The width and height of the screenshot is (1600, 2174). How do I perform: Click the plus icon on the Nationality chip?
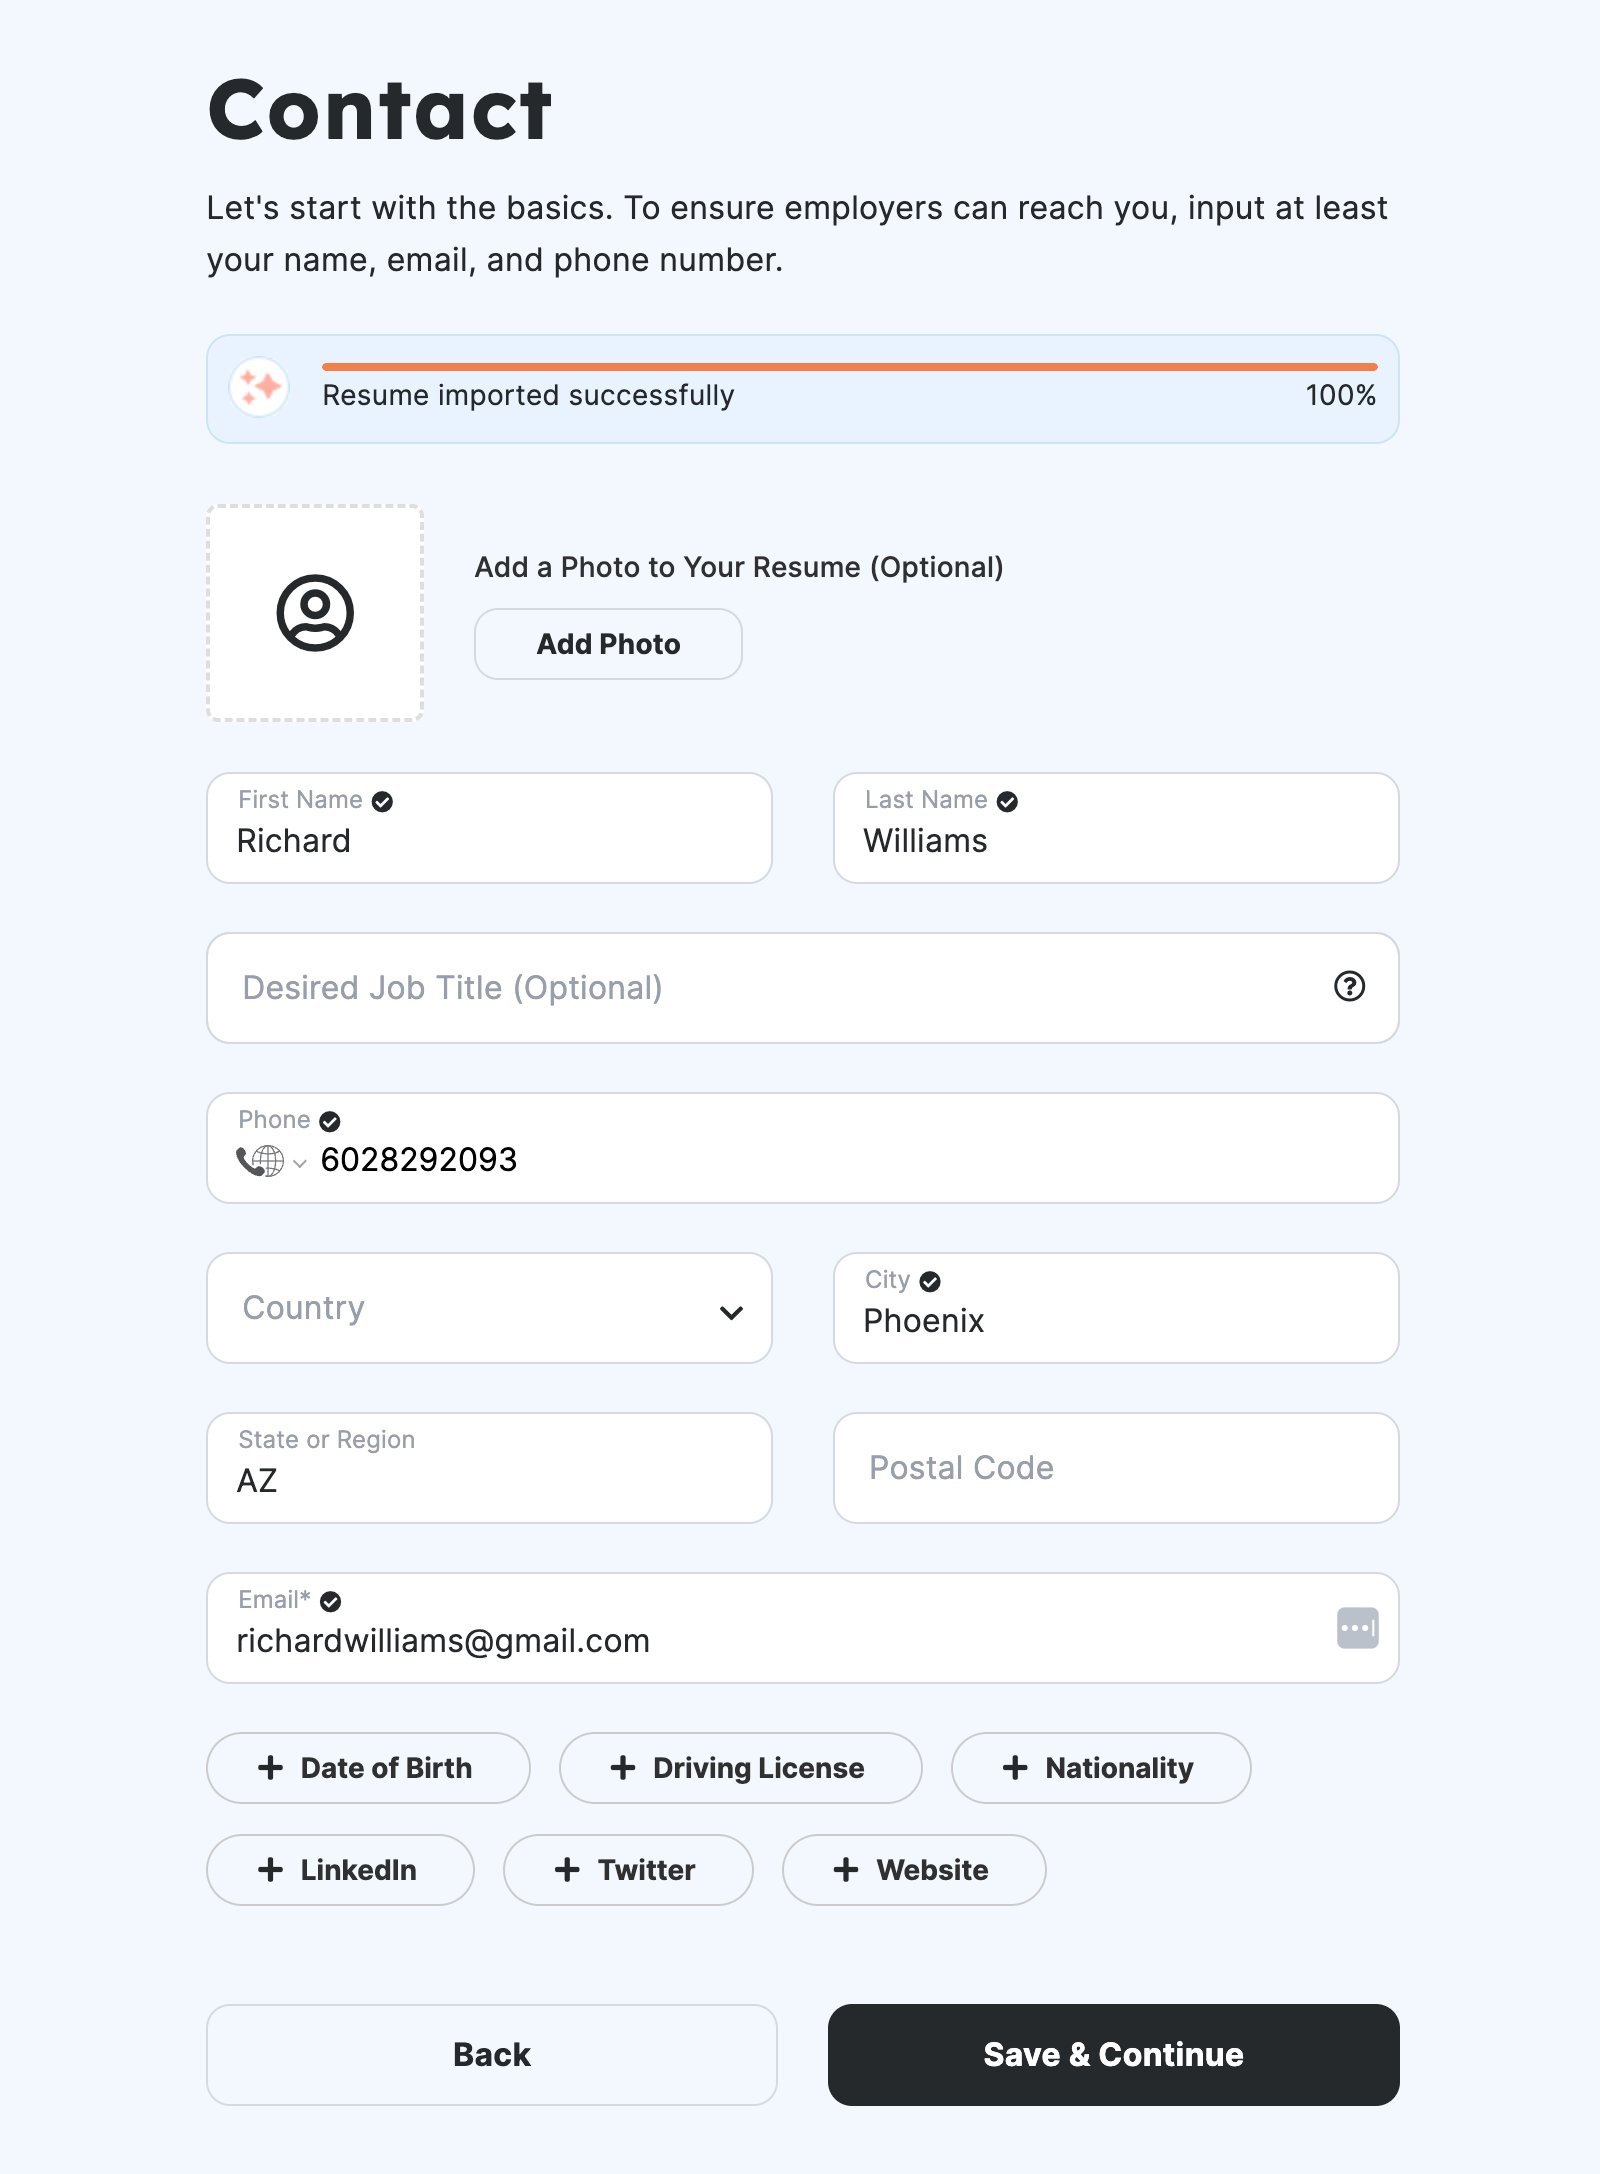[1013, 1768]
